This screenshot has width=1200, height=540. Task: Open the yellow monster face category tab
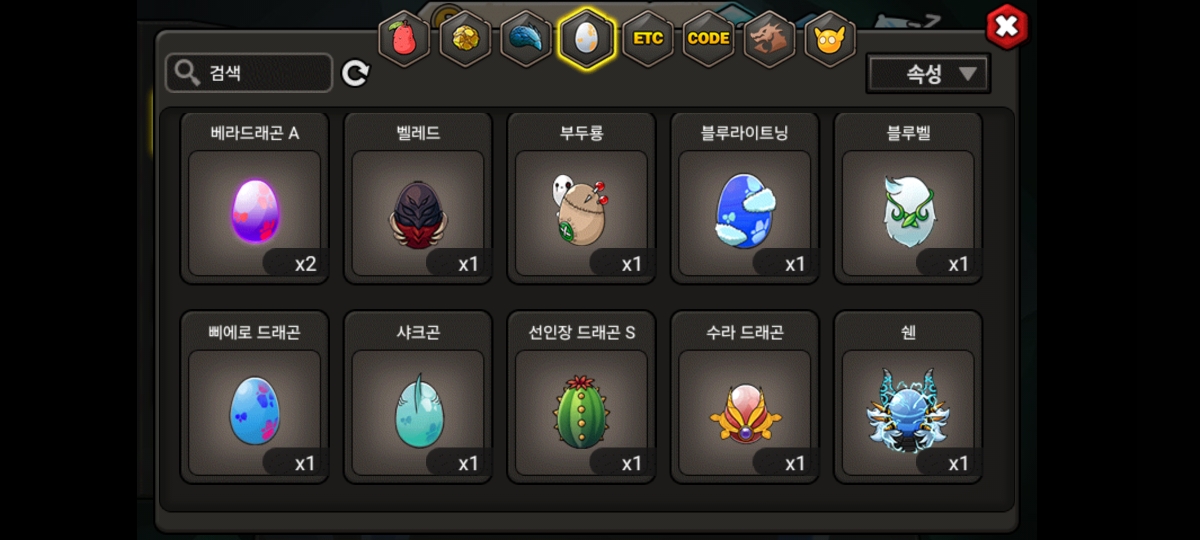pos(830,40)
